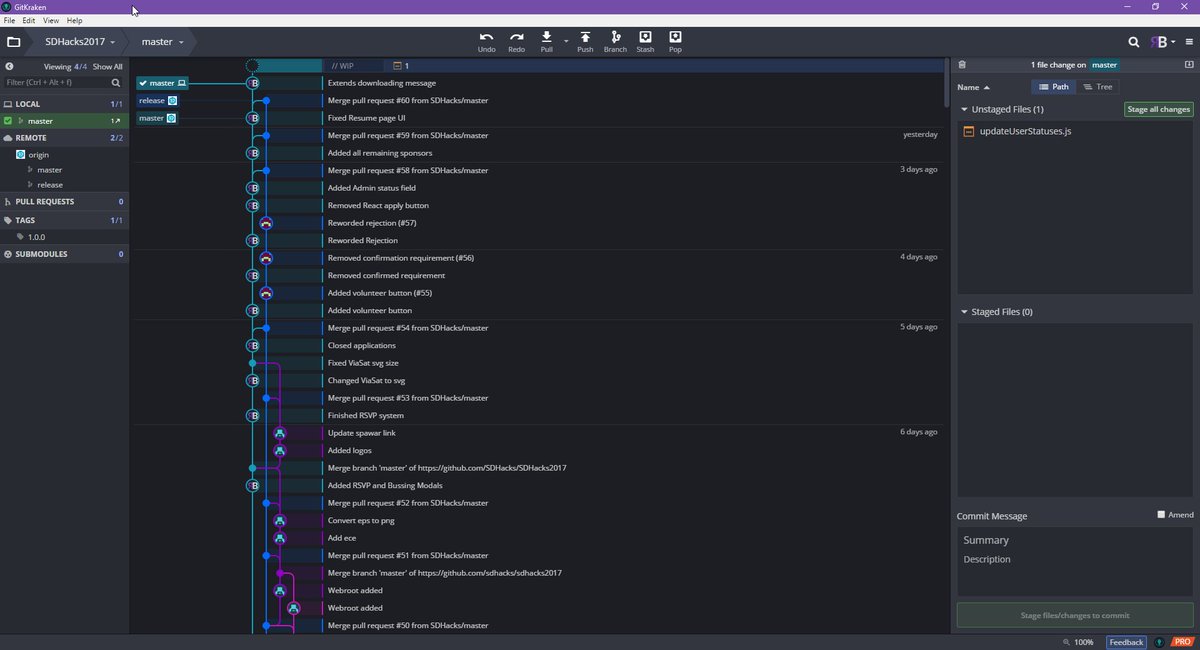Switch file view to Path
1200x650 pixels.
click(1054, 87)
